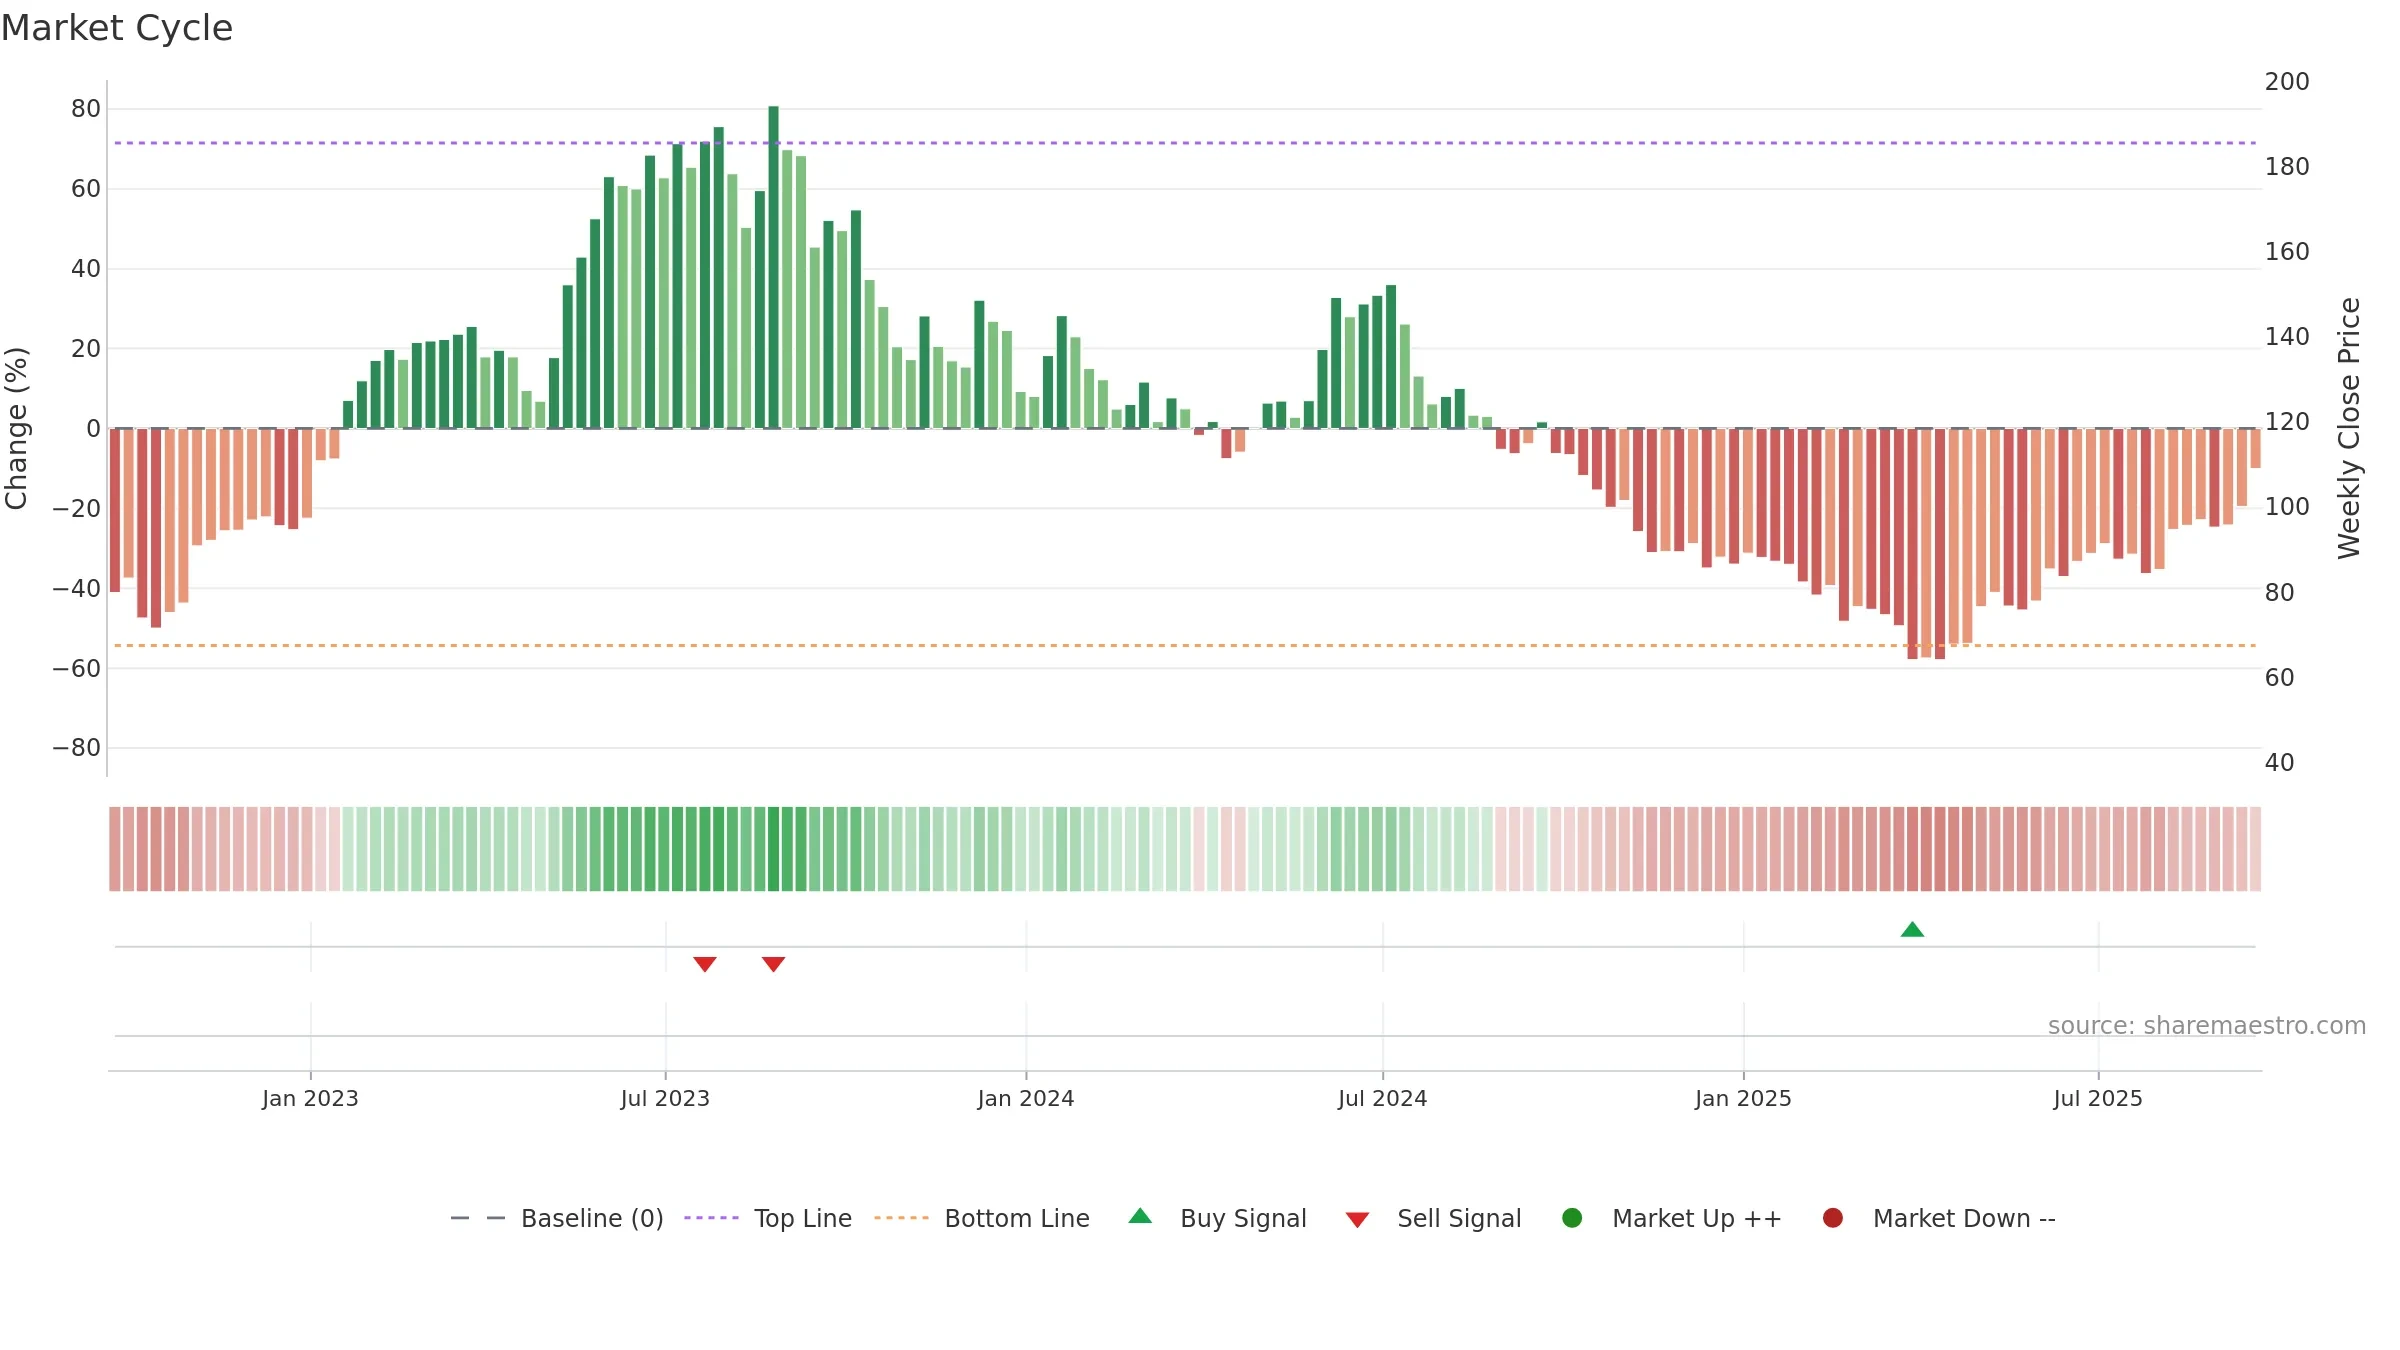Viewport: 2400px width, 1350px height.
Task: Click the 40 tick on right axis
Action: (x=2279, y=763)
